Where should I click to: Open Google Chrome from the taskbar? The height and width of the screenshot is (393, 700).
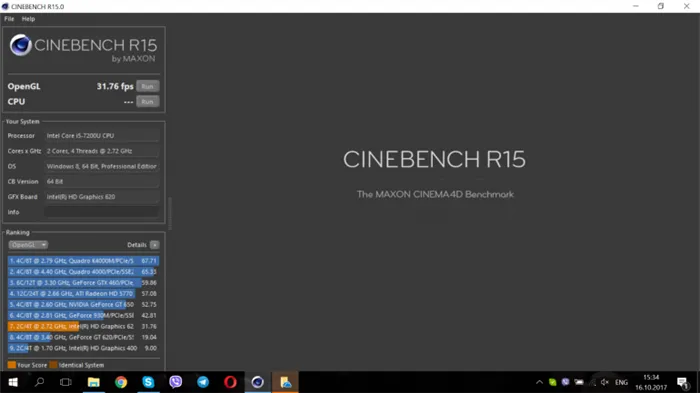121,382
